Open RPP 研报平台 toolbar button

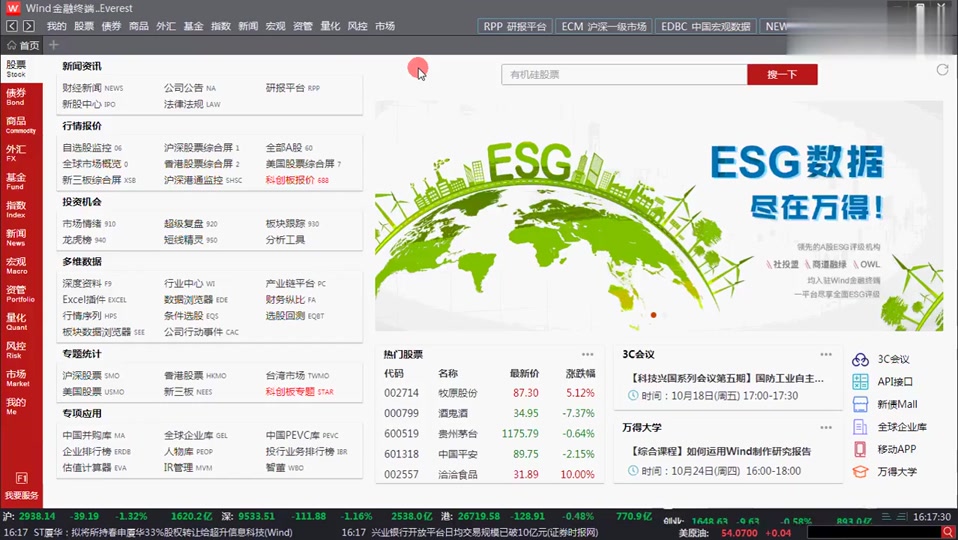coord(514,26)
